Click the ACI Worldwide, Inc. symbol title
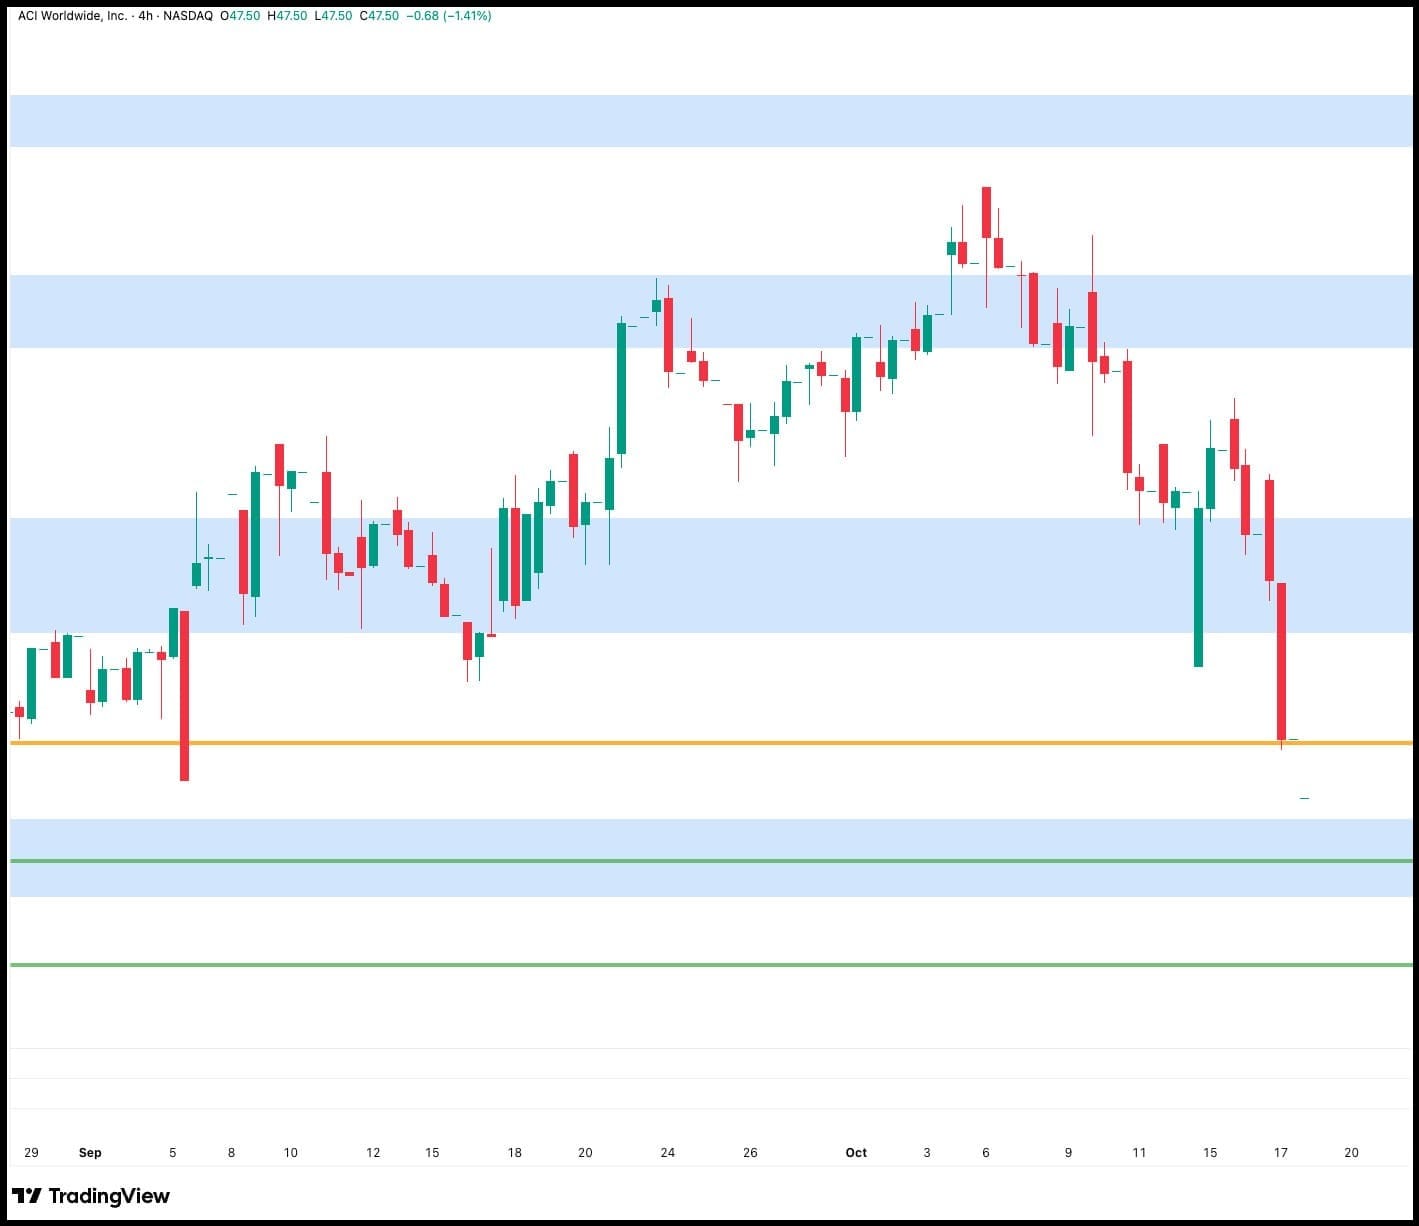The image size is (1419, 1226). [72, 16]
